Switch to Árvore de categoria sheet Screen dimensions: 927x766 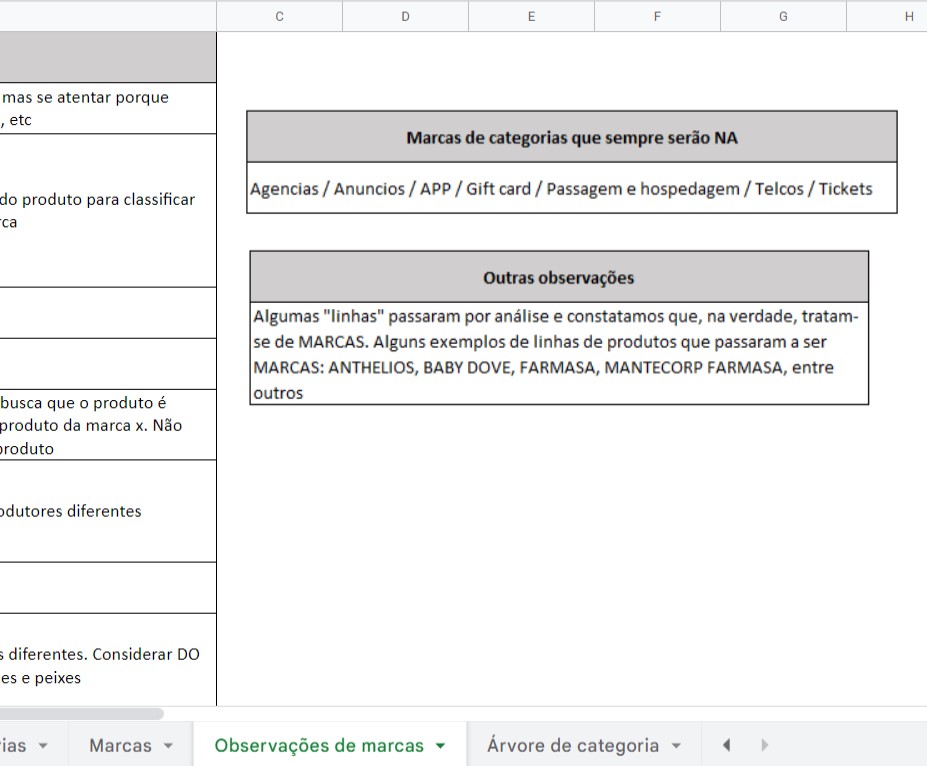coord(572,746)
